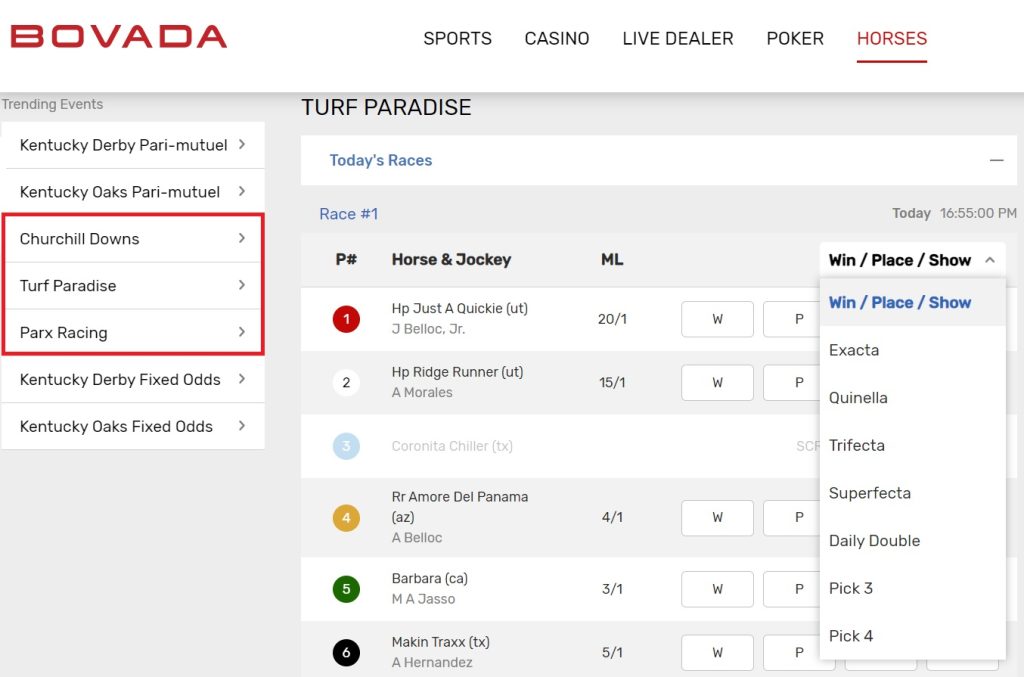Open Kentucky Oaks Fixed Odds

click(x=133, y=426)
